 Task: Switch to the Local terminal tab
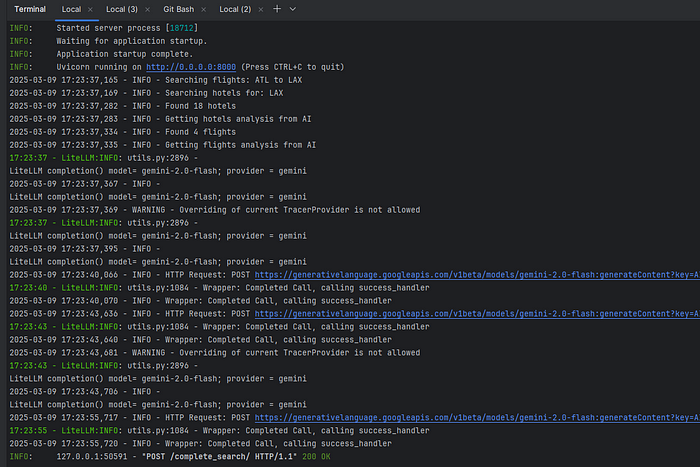71,9
